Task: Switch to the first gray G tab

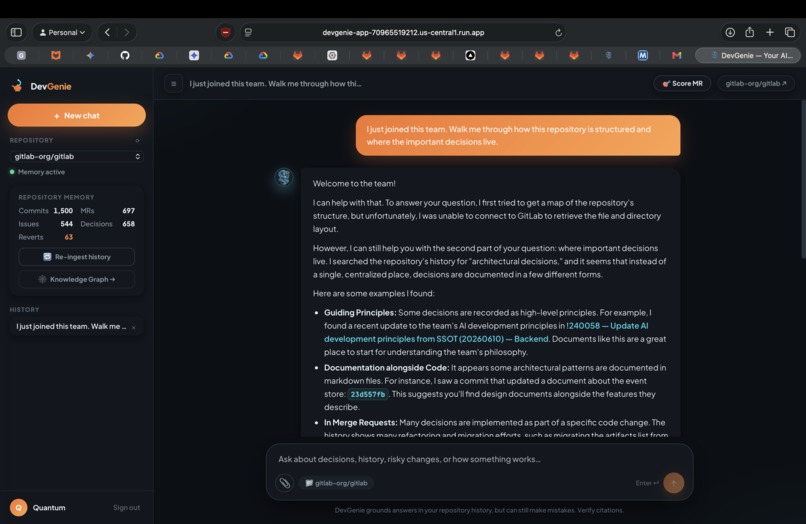Action: [21, 55]
